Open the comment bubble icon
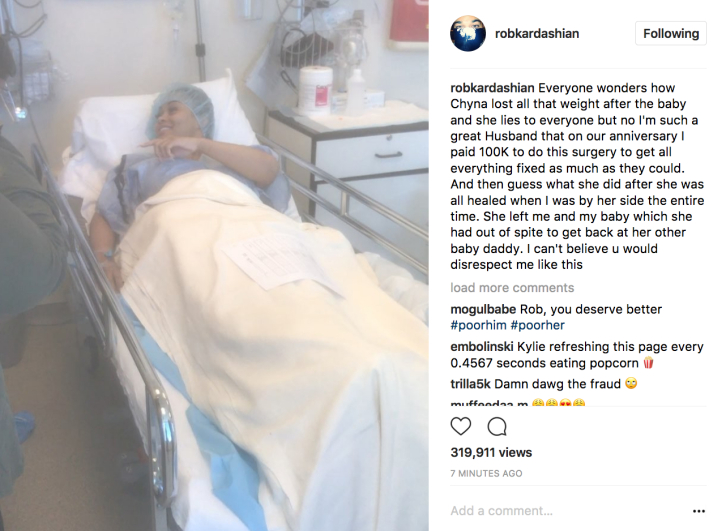The width and height of the screenshot is (726, 531). click(497, 427)
